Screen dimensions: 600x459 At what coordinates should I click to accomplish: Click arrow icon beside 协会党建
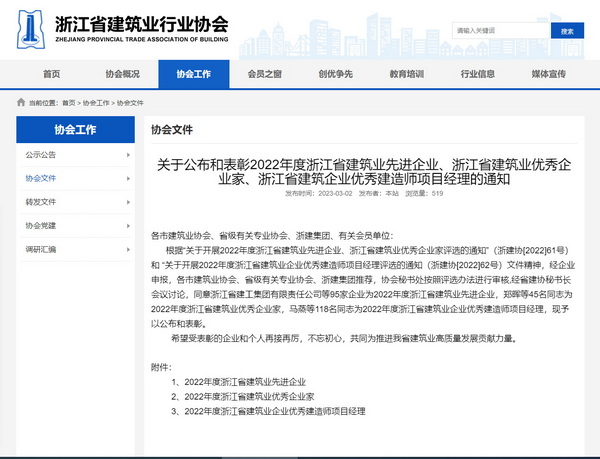tap(130, 225)
